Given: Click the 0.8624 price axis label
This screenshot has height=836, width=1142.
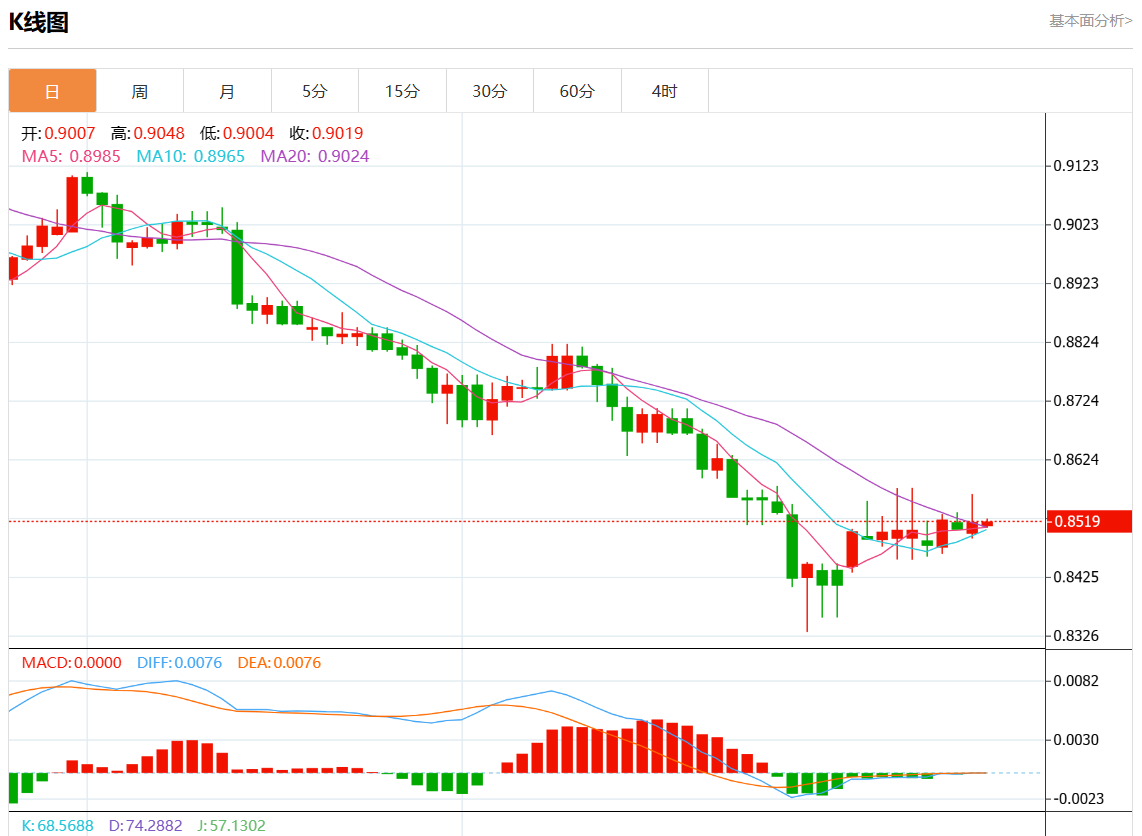Looking at the screenshot, I should pyautogui.click(x=1076, y=460).
